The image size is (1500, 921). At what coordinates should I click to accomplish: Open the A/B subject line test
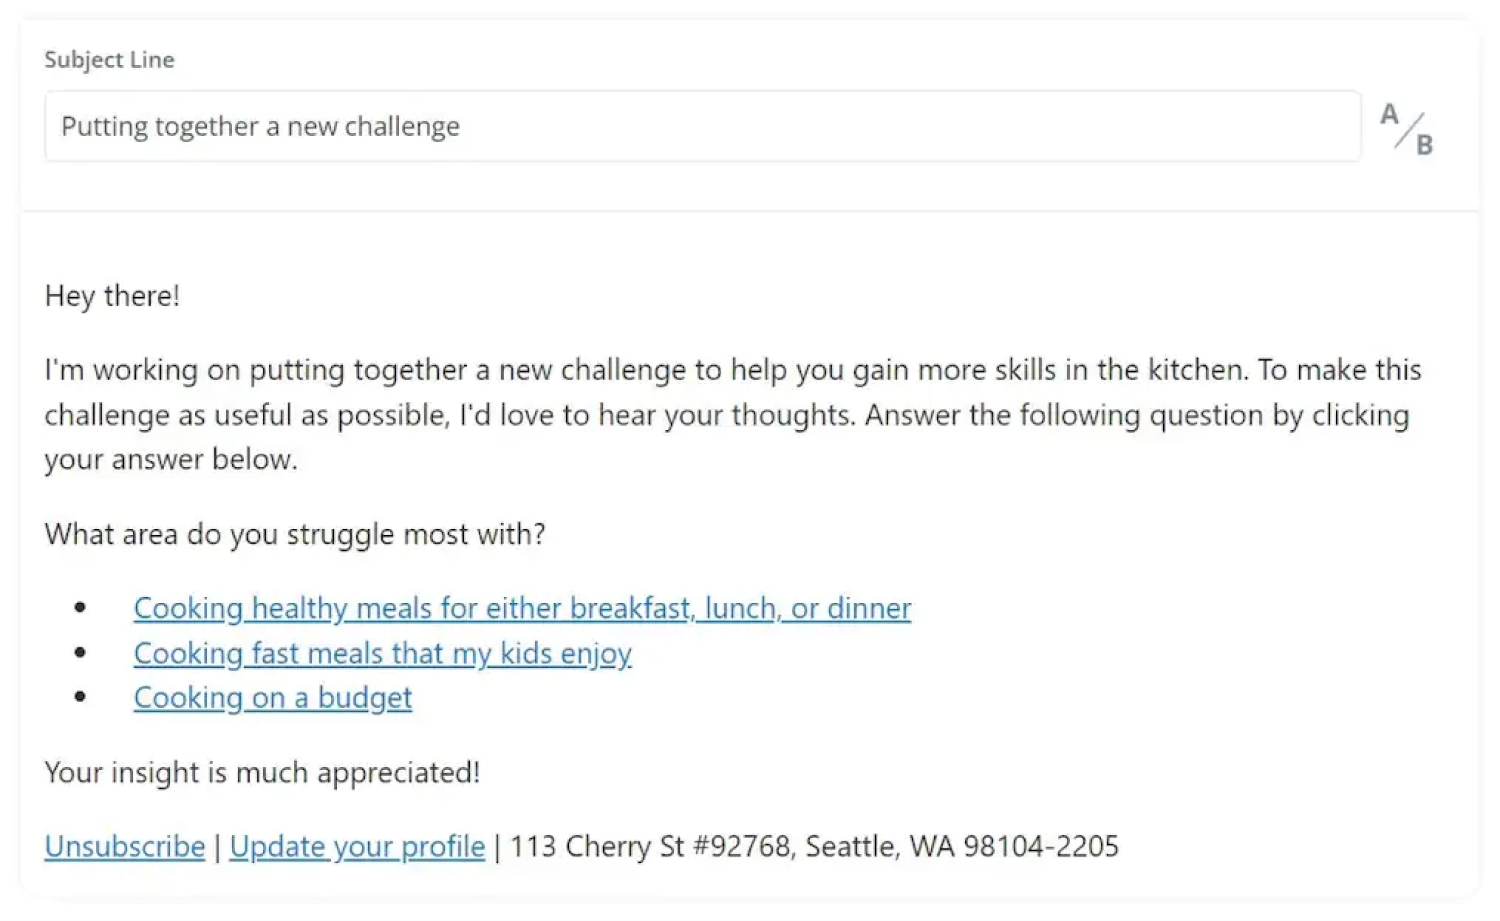coord(1407,129)
